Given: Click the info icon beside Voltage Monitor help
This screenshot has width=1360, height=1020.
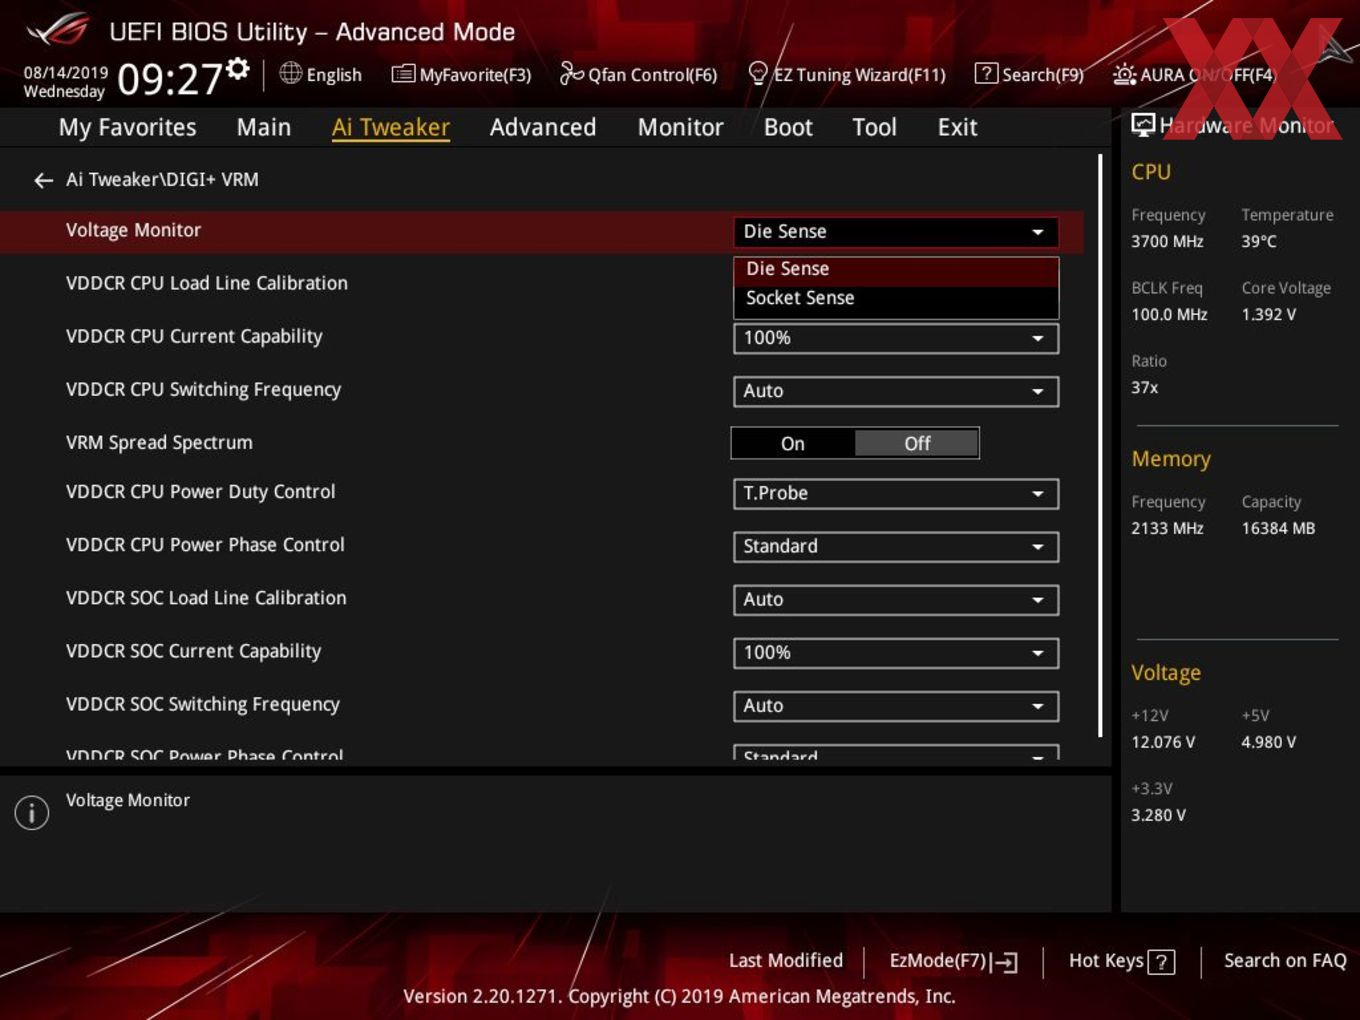Looking at the screenshot, I should click(x=32, y=813).
